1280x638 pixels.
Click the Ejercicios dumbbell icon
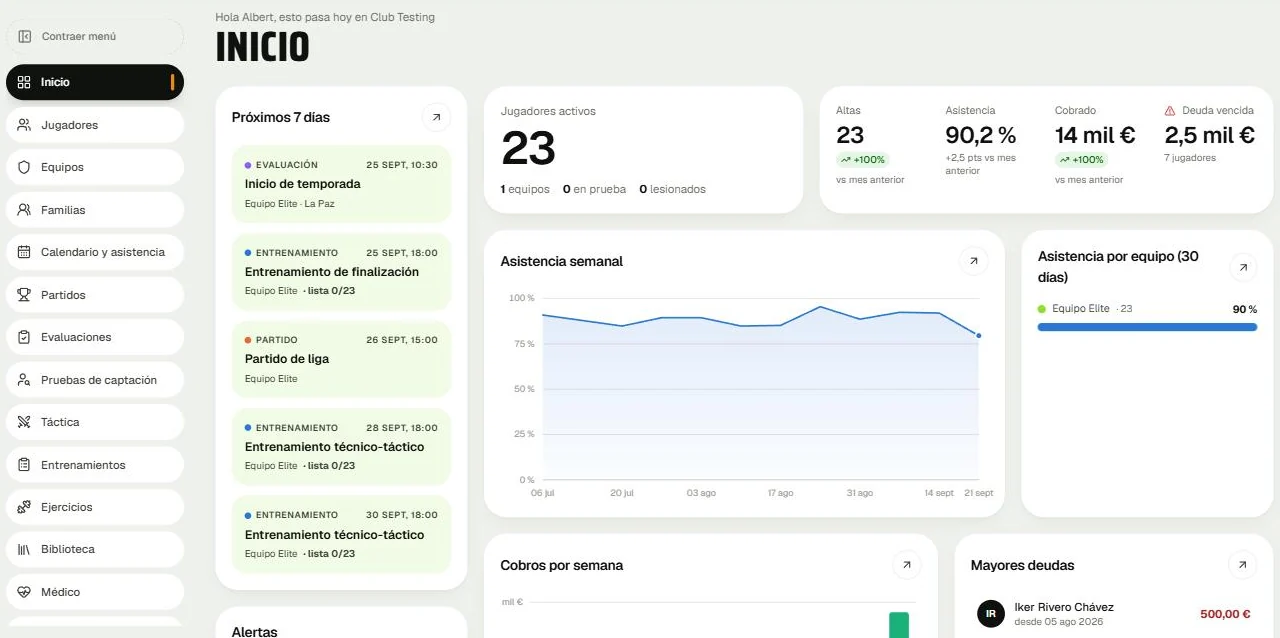click(24, 507)
